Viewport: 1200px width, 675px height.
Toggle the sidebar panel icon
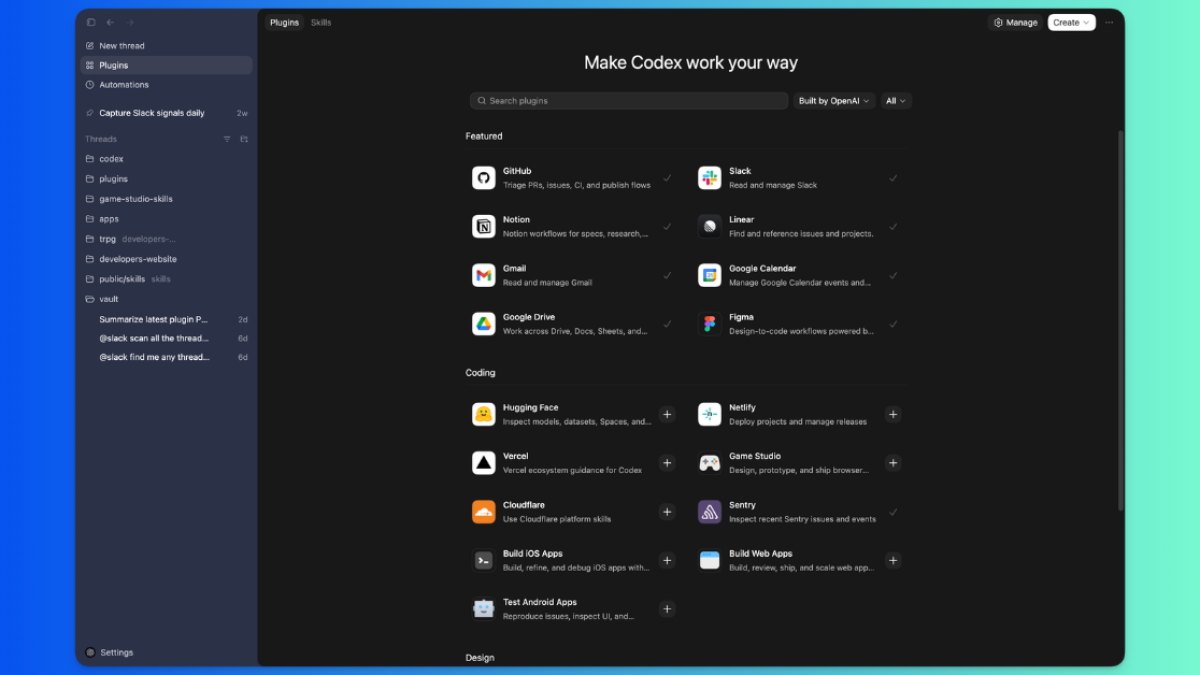click(91, 22)
